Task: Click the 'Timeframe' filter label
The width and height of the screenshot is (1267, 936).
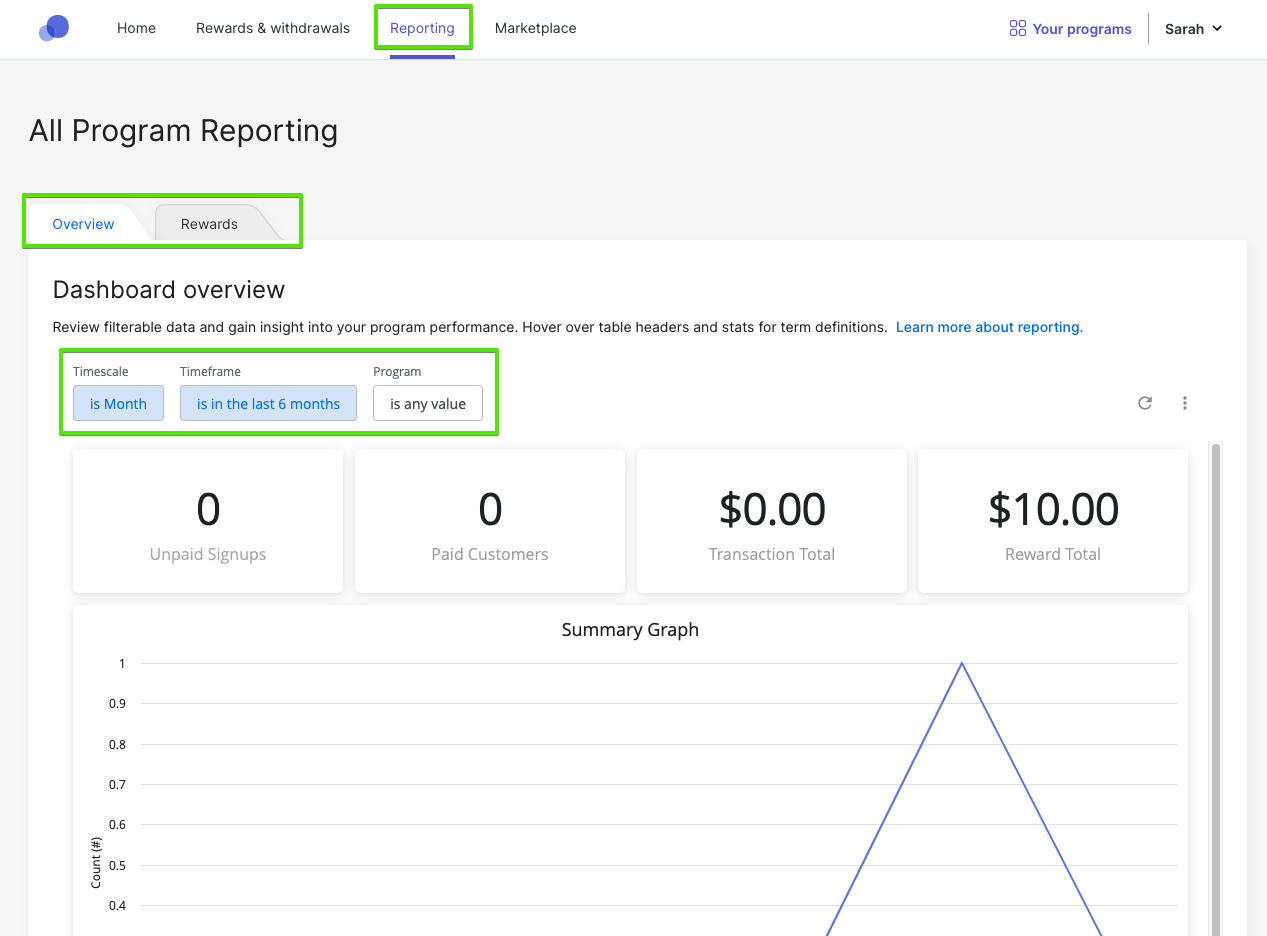Action: click(210, 372)
